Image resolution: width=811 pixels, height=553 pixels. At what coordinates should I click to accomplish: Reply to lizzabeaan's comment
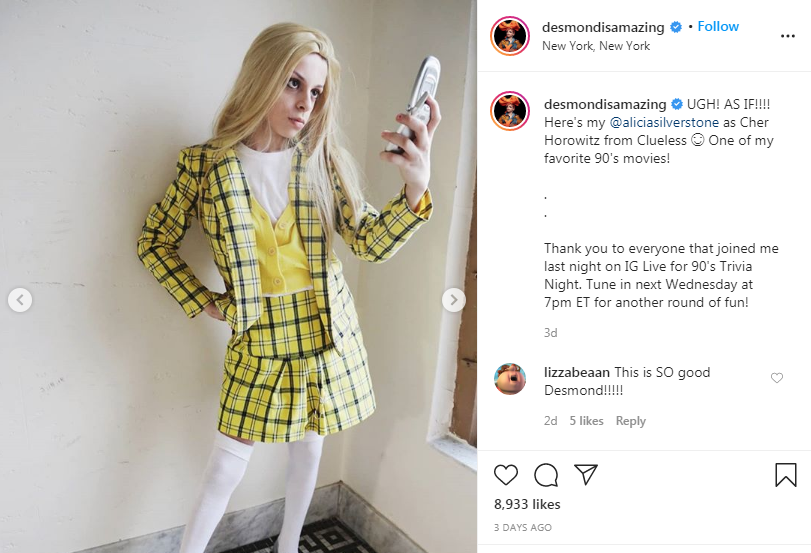630,421
